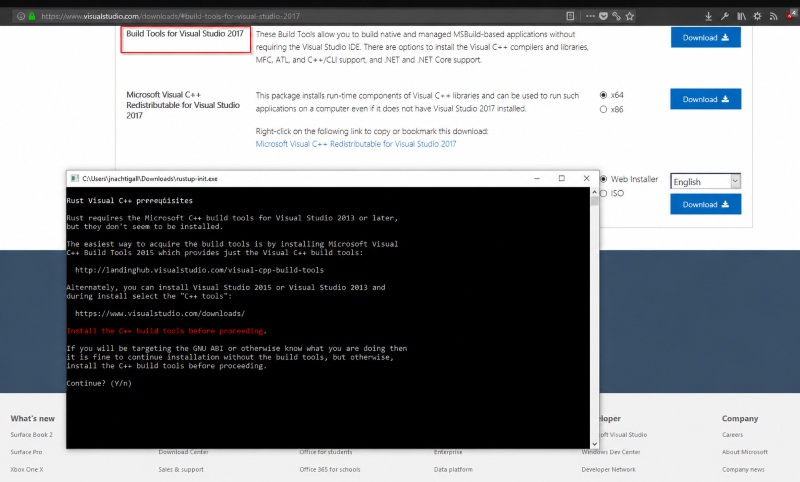This screenshot has width=800, height=482.
Task: Select x86 architecture radio button
Action: point(603,109)
